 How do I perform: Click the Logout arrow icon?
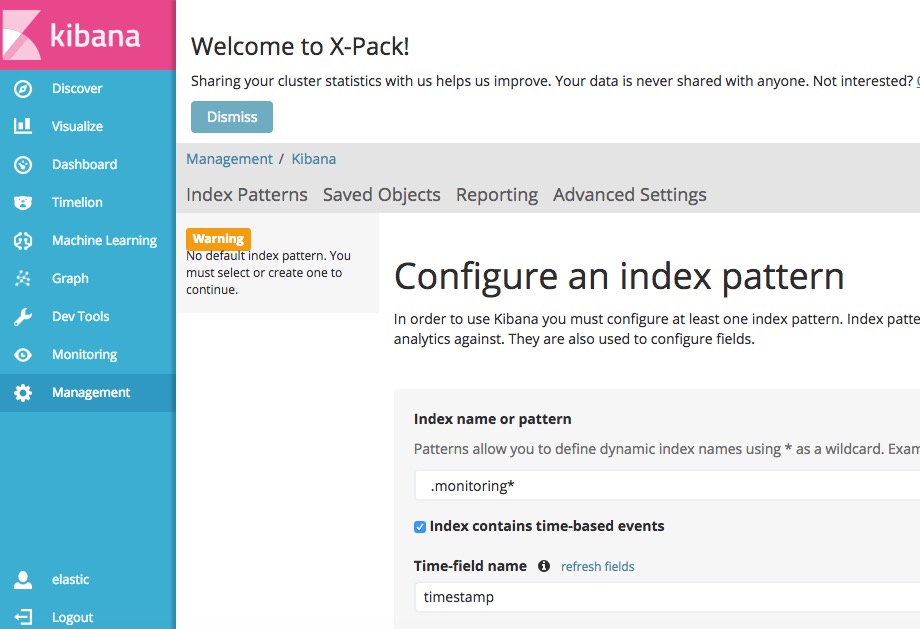coord(23,617)
